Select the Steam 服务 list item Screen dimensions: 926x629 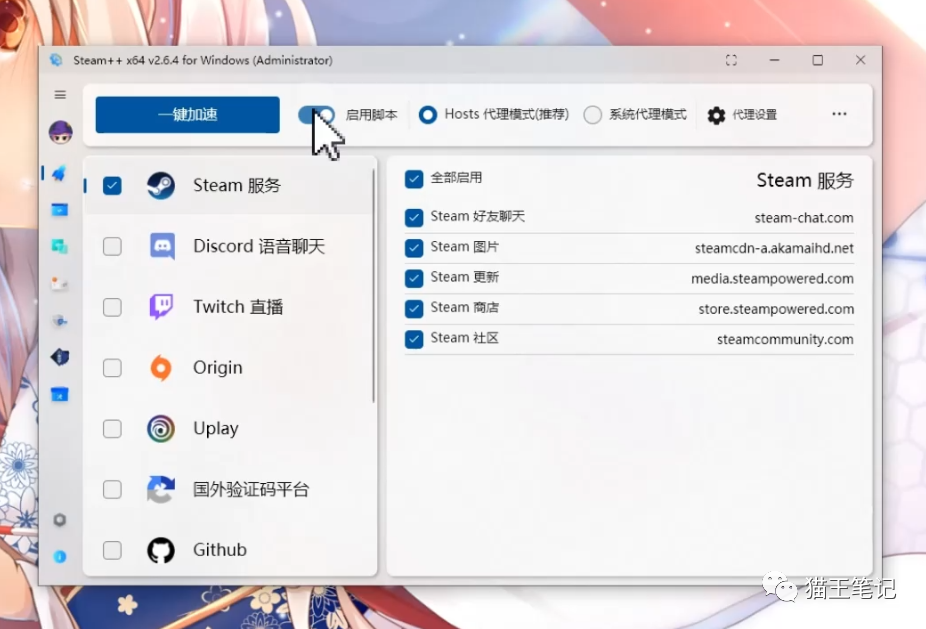(229, 185)
